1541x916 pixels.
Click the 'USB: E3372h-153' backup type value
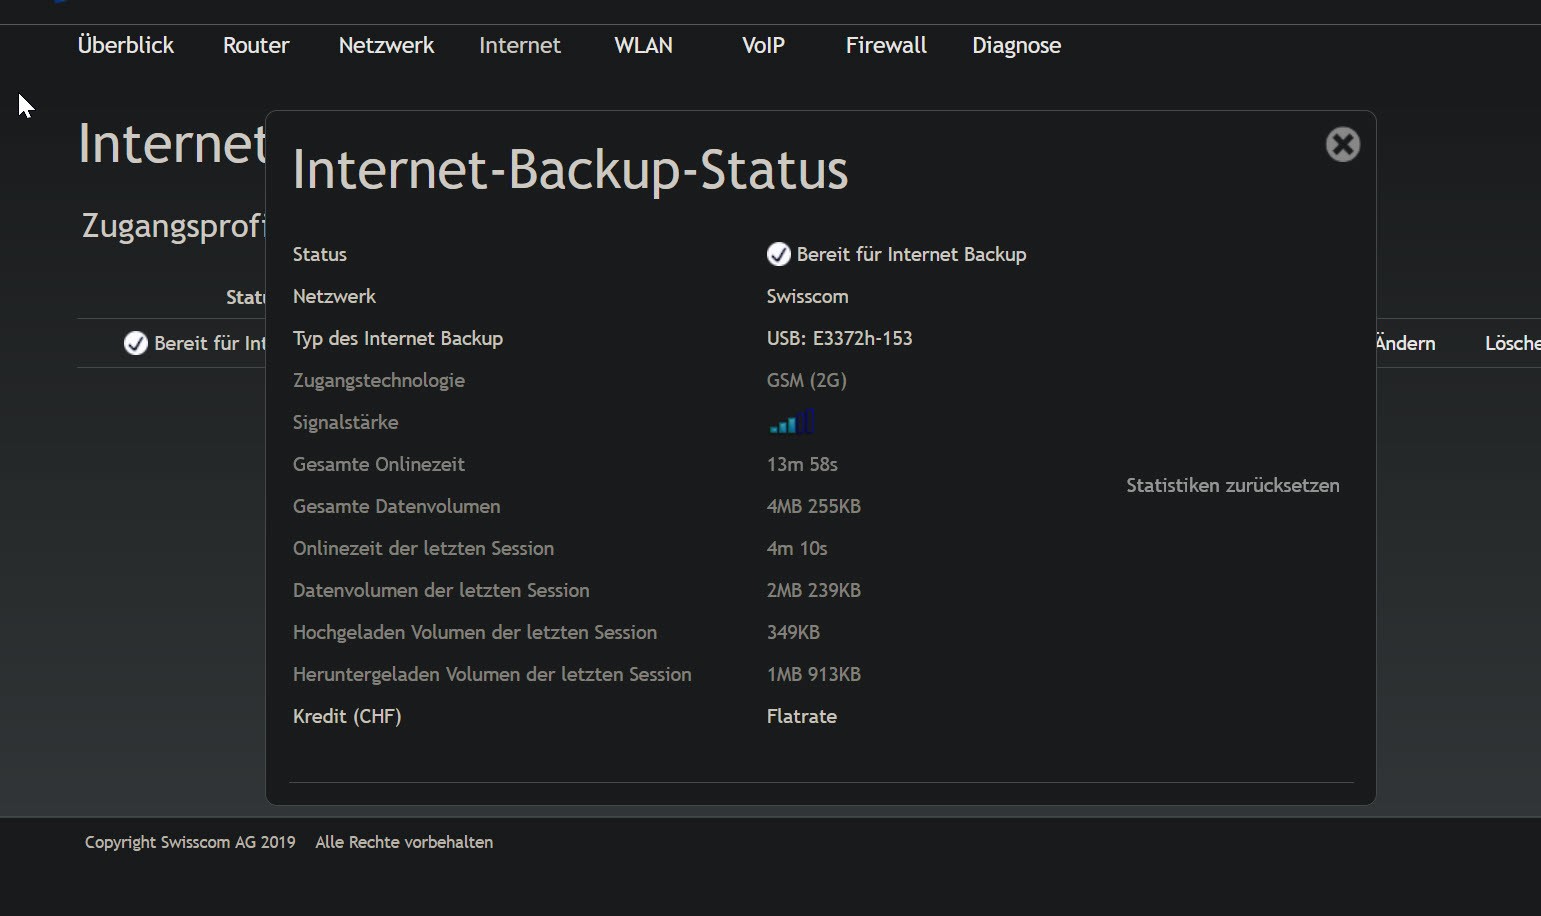click(839, 339)
